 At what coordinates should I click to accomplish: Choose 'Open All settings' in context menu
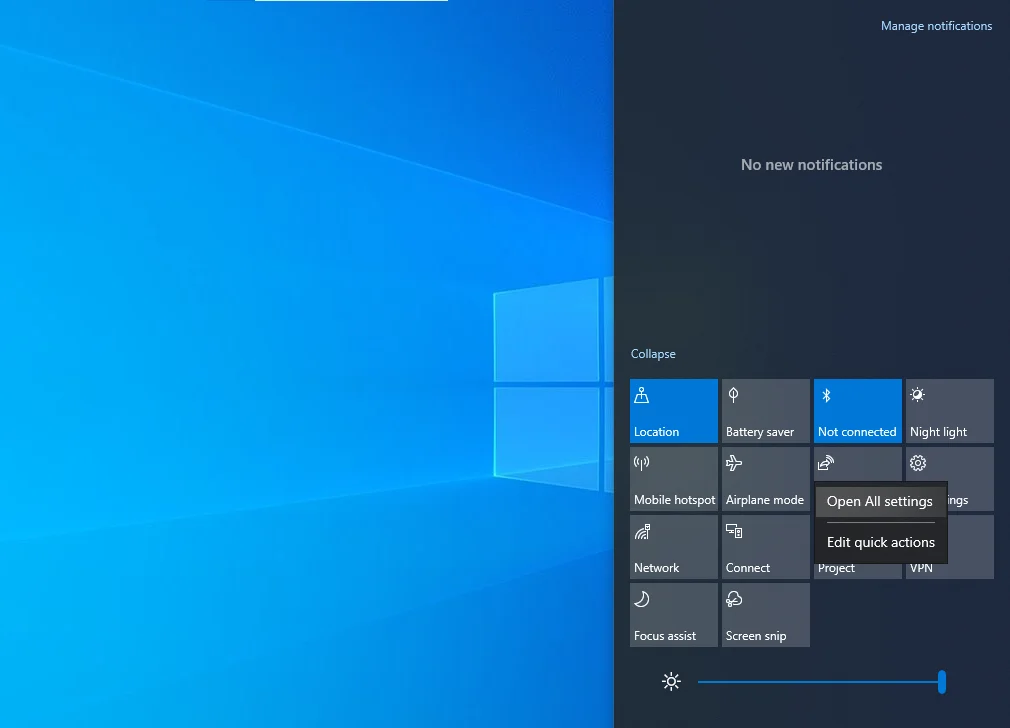[881, 501]
